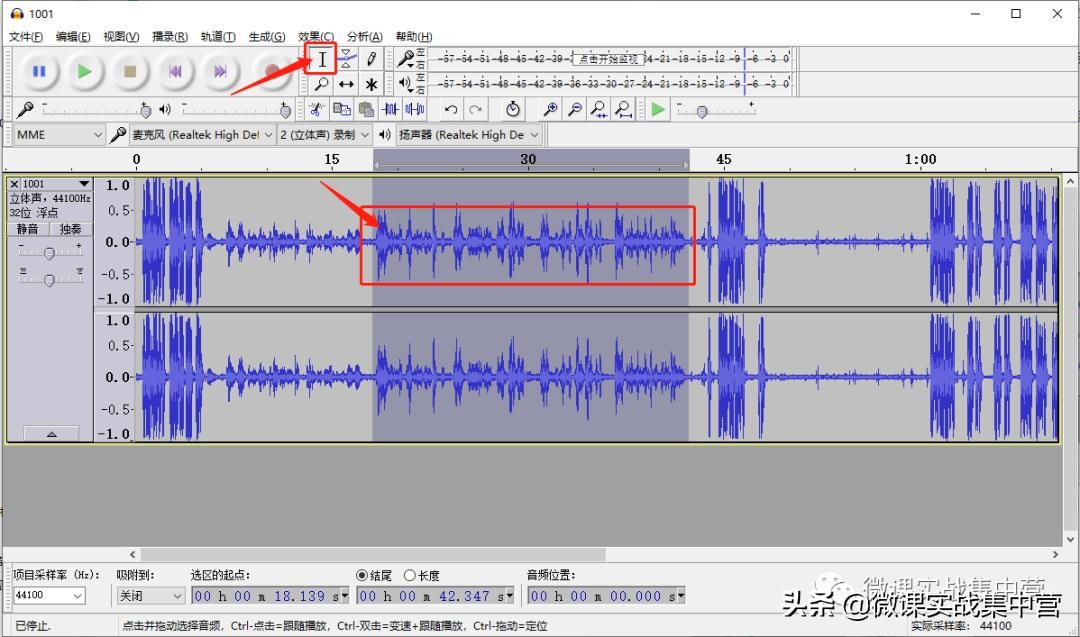This screenshot has height=637, width=1080.
Task: Open the 文件(F) menu
Action: (26, 37)
